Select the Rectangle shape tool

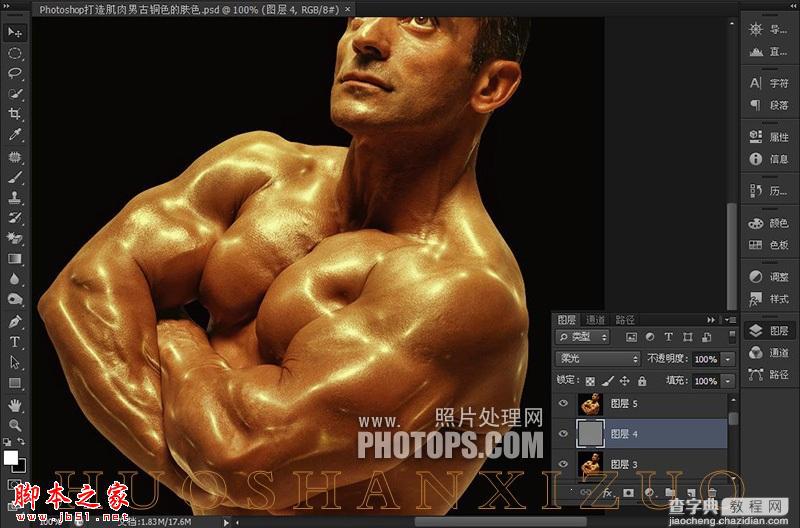click(x=15, y=383)
